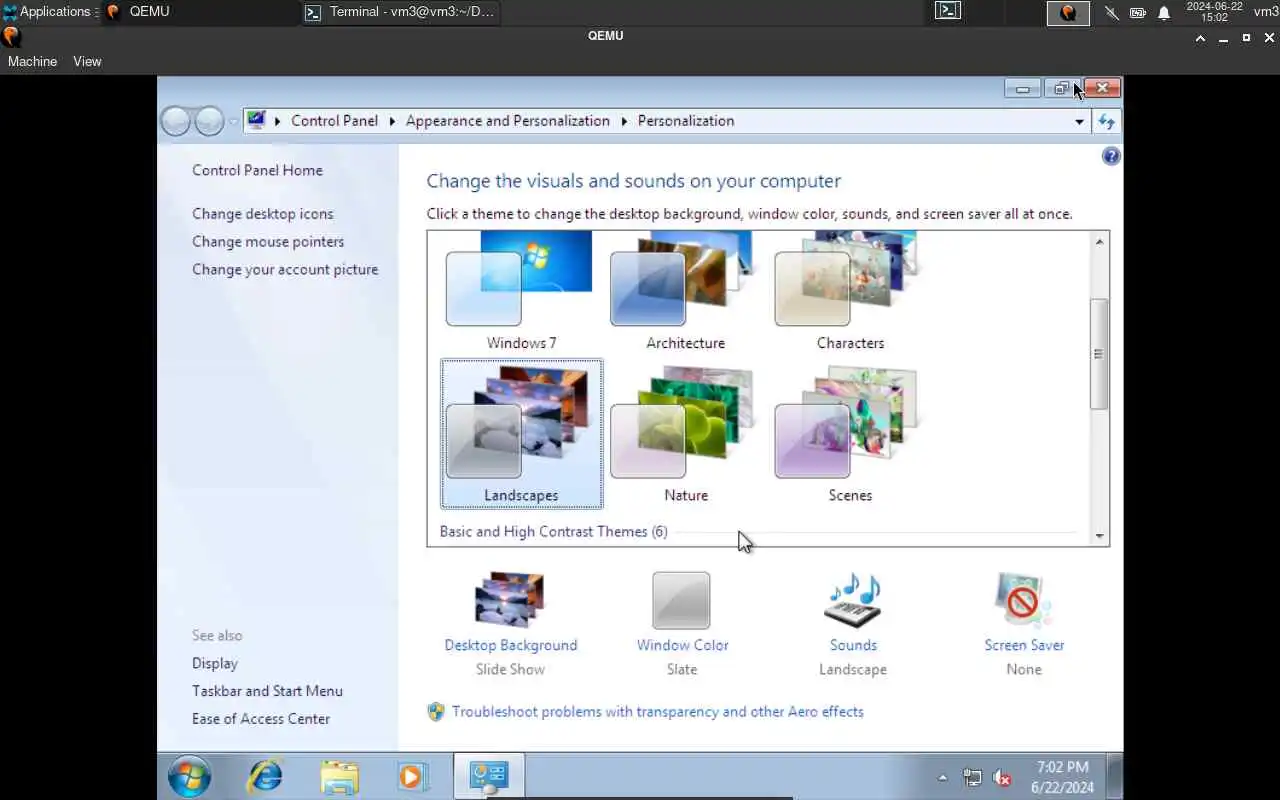The width and height of the screenshot is (1280, 800).
Task: Select the Landscapes theme
Action: pos(521,434)
